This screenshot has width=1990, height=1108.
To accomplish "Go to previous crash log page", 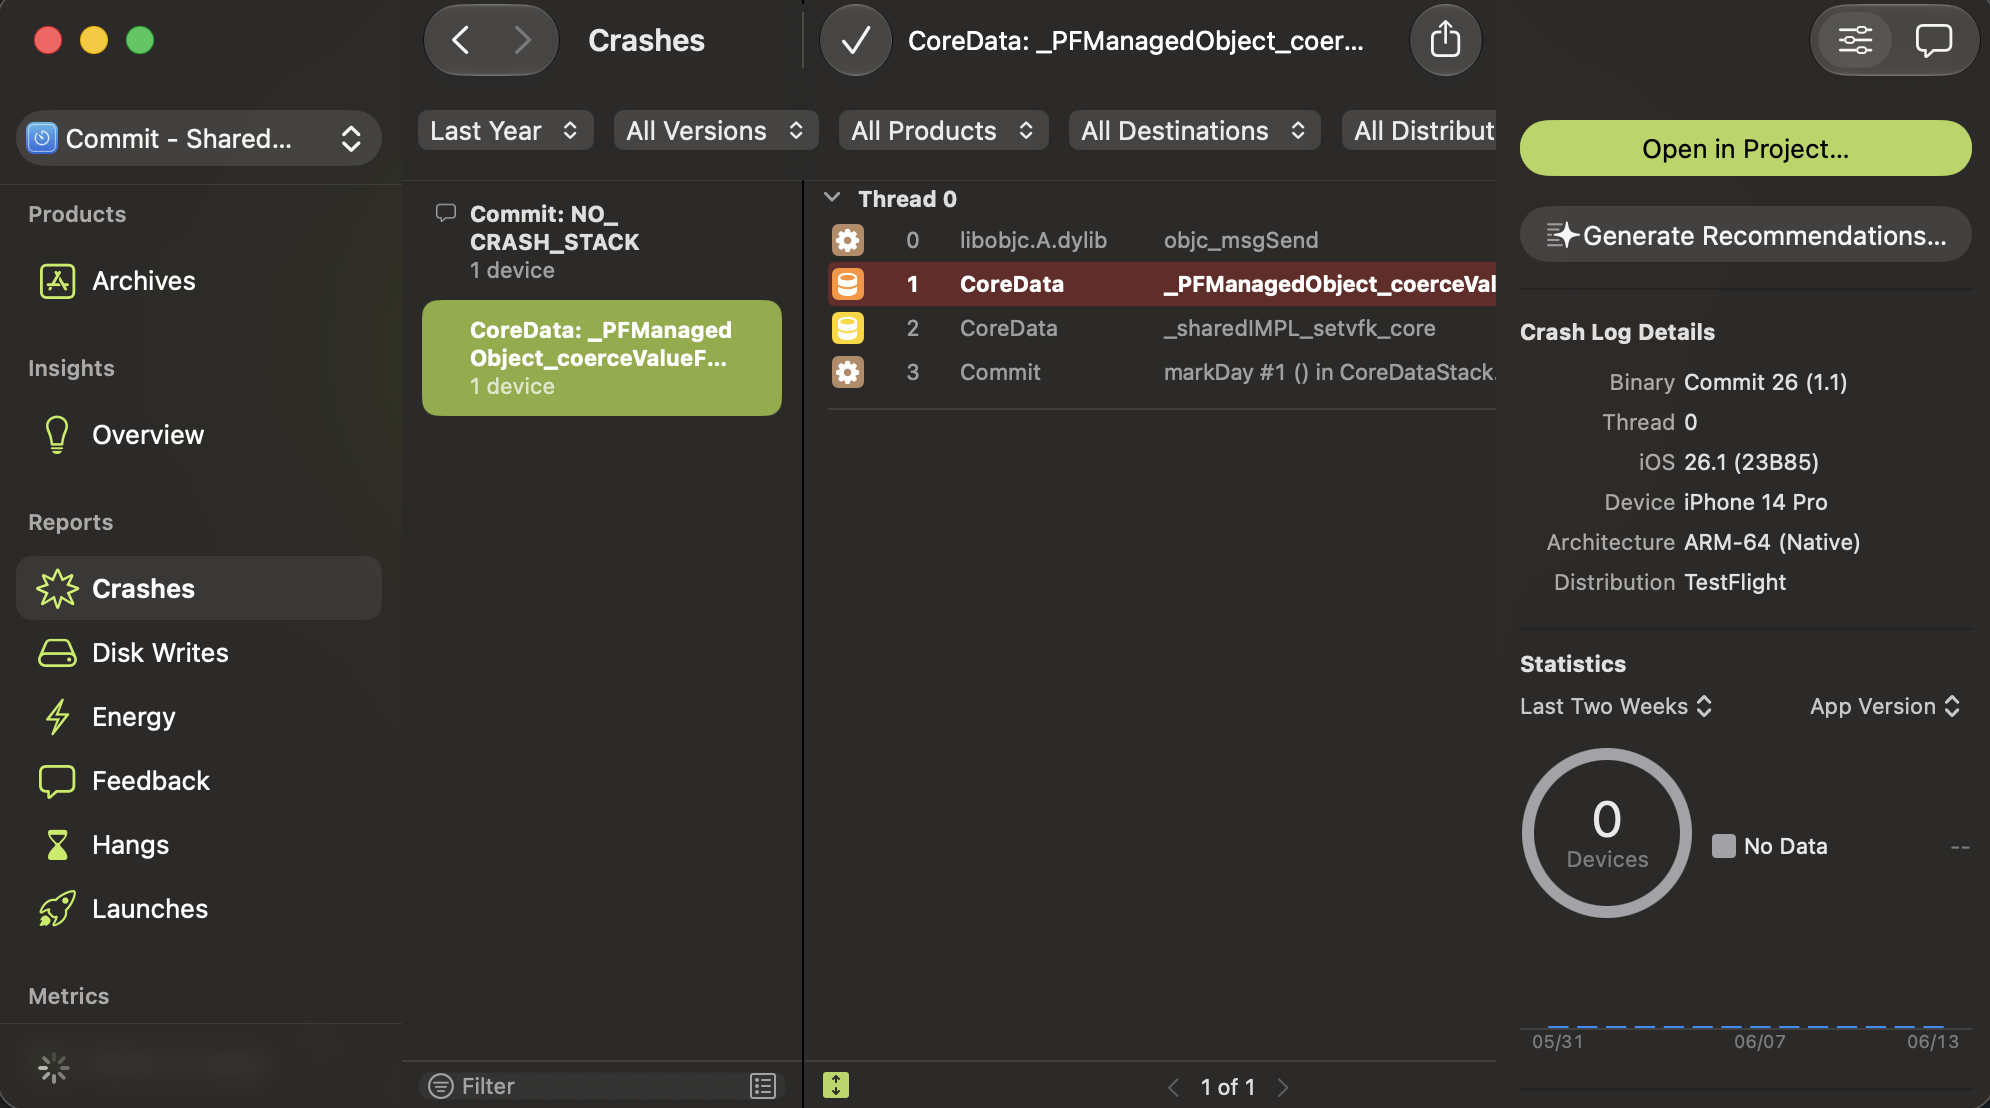I will [1173, 1087].
